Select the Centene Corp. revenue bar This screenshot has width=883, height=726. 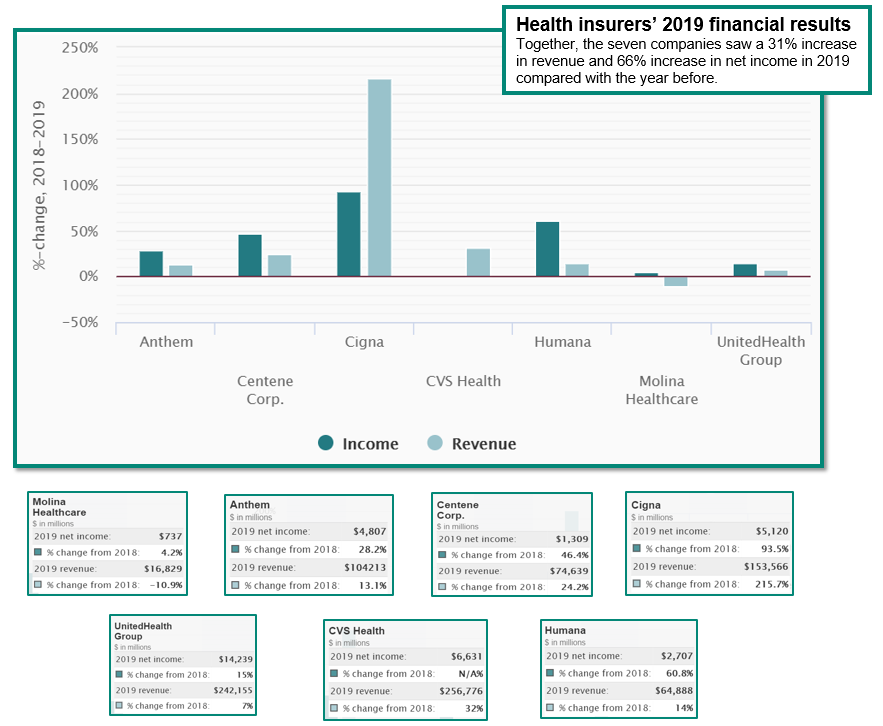pyautogui.click(x=279, y=266)
